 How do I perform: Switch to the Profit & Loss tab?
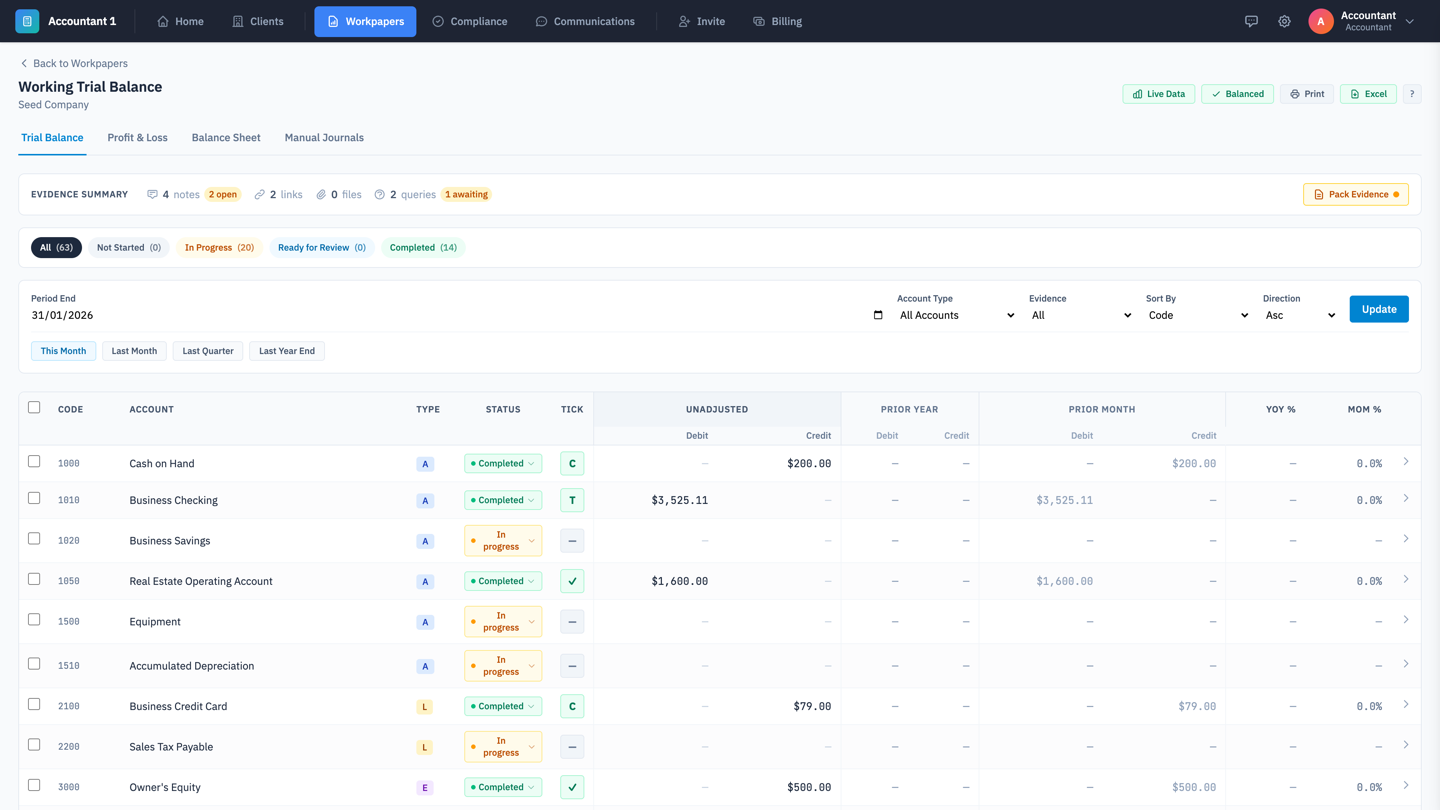pyautogui.click(x=137, y=137)
